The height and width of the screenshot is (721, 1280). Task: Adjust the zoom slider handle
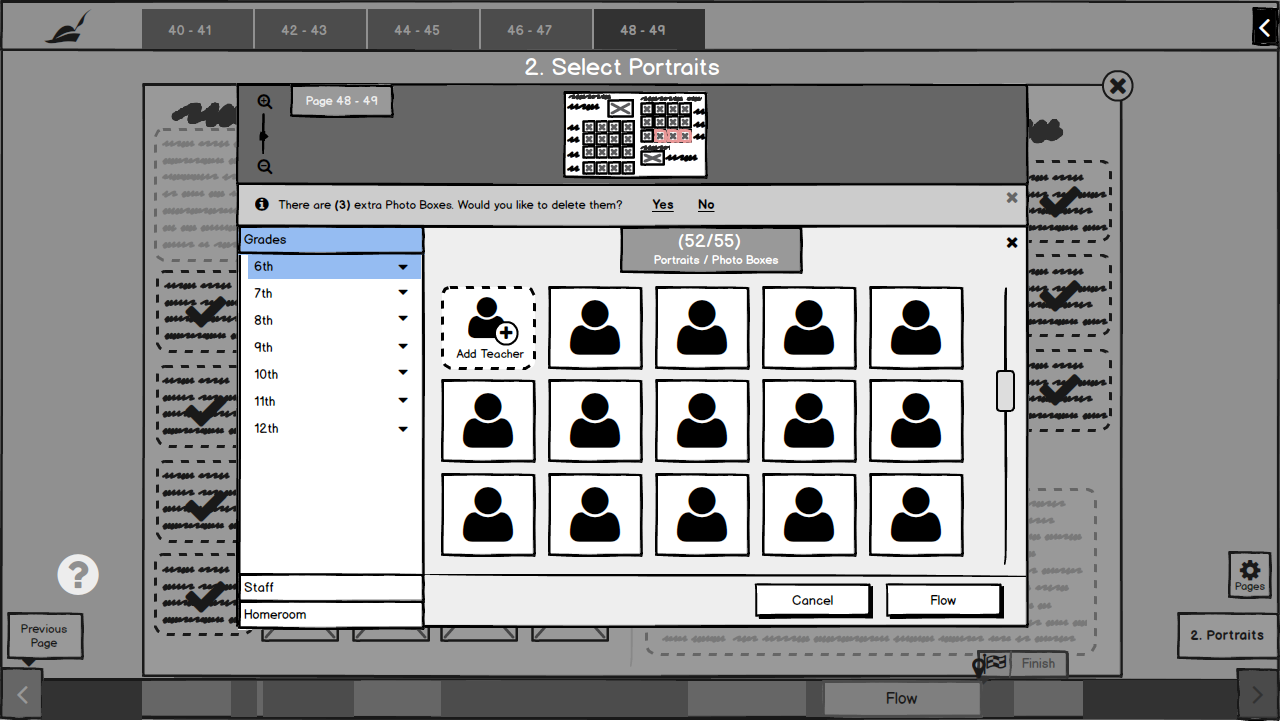[264, 135]
